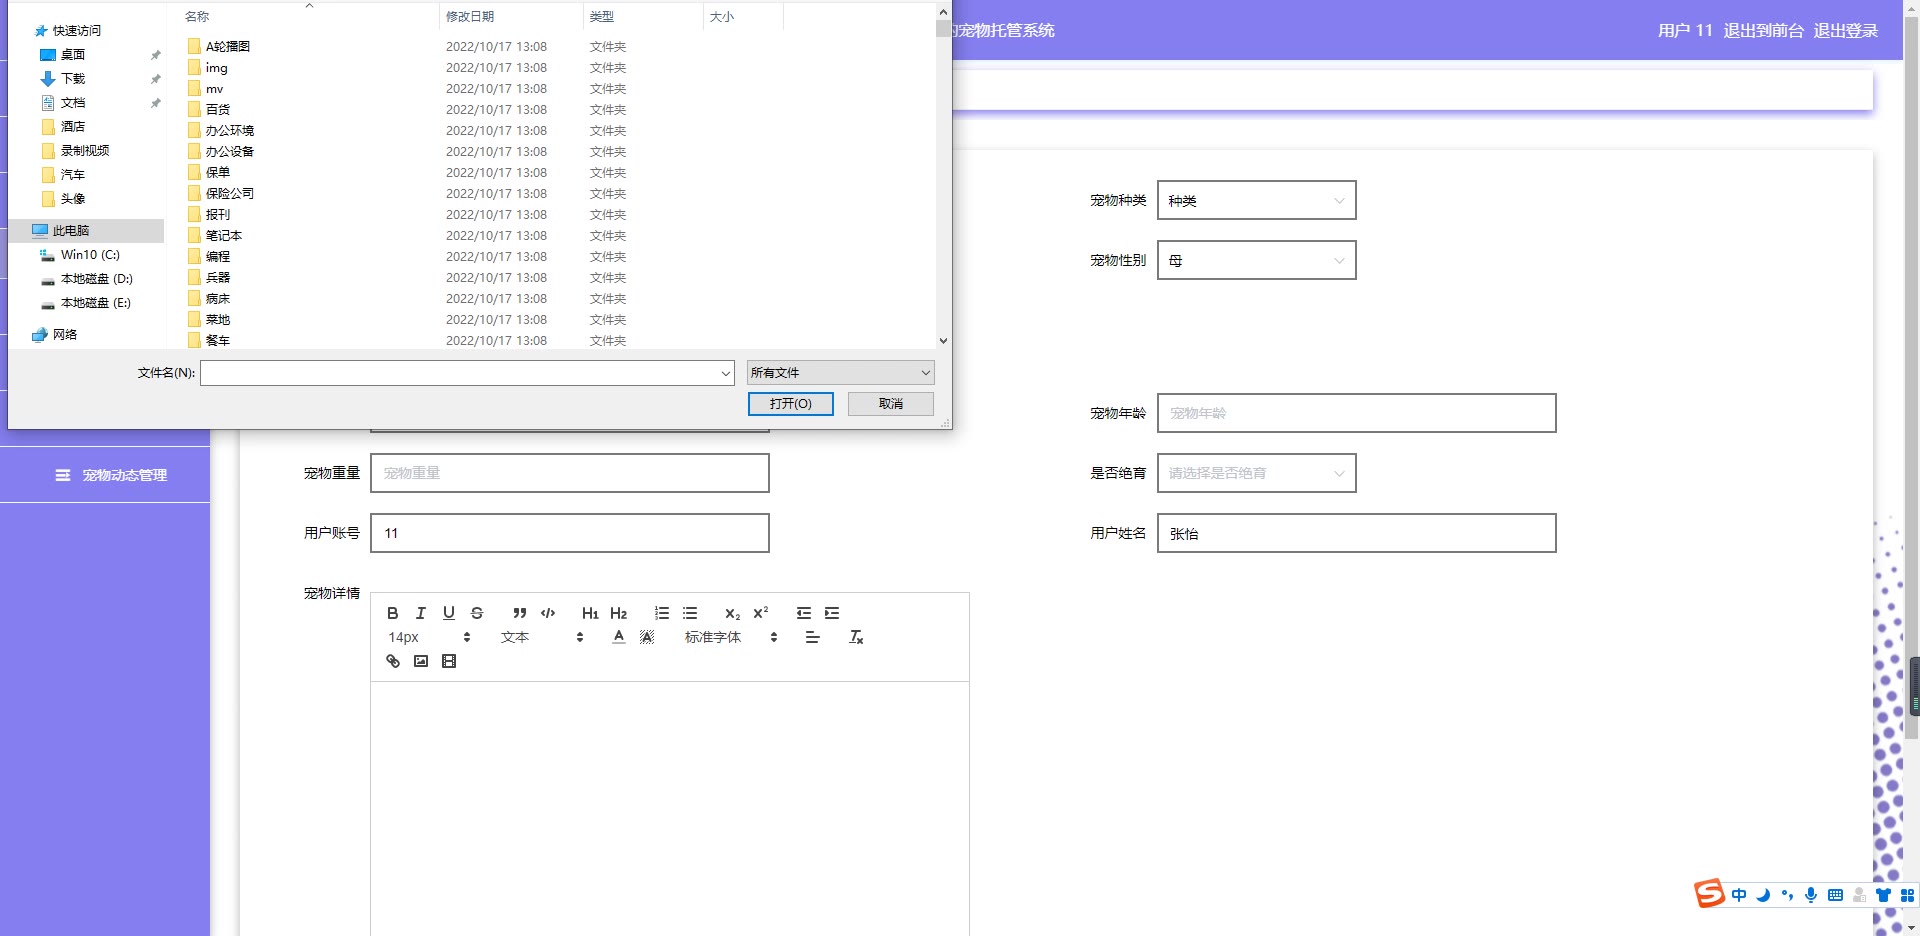
Task: Toggle bold in the rich text editor
Action: pyautogui.click(x=393, y=613)
